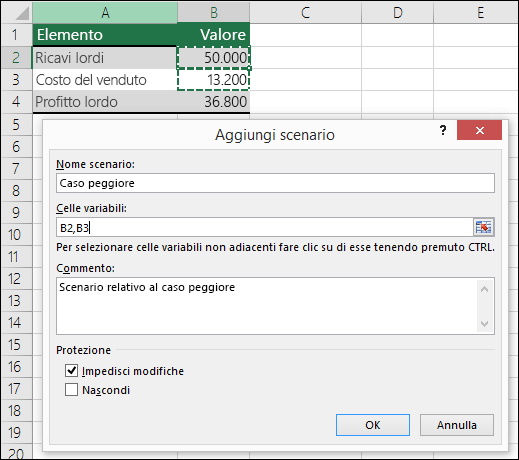Select row 19 header
519x460 pixels.
point(17,433)
